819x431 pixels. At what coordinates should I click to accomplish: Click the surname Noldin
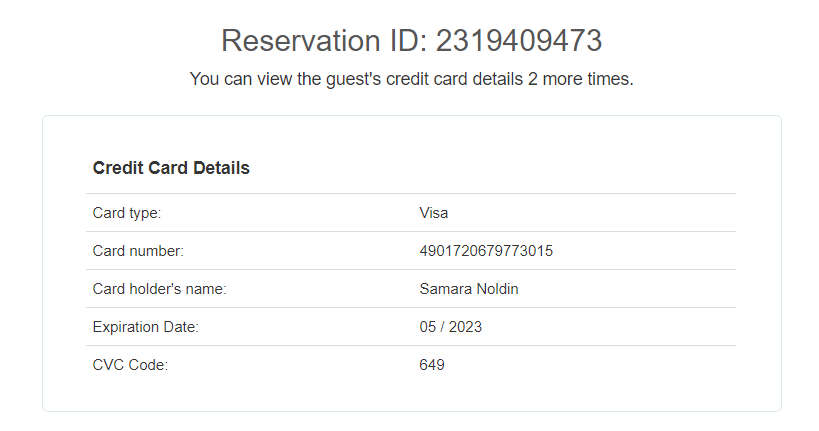(x=497, y=289)
